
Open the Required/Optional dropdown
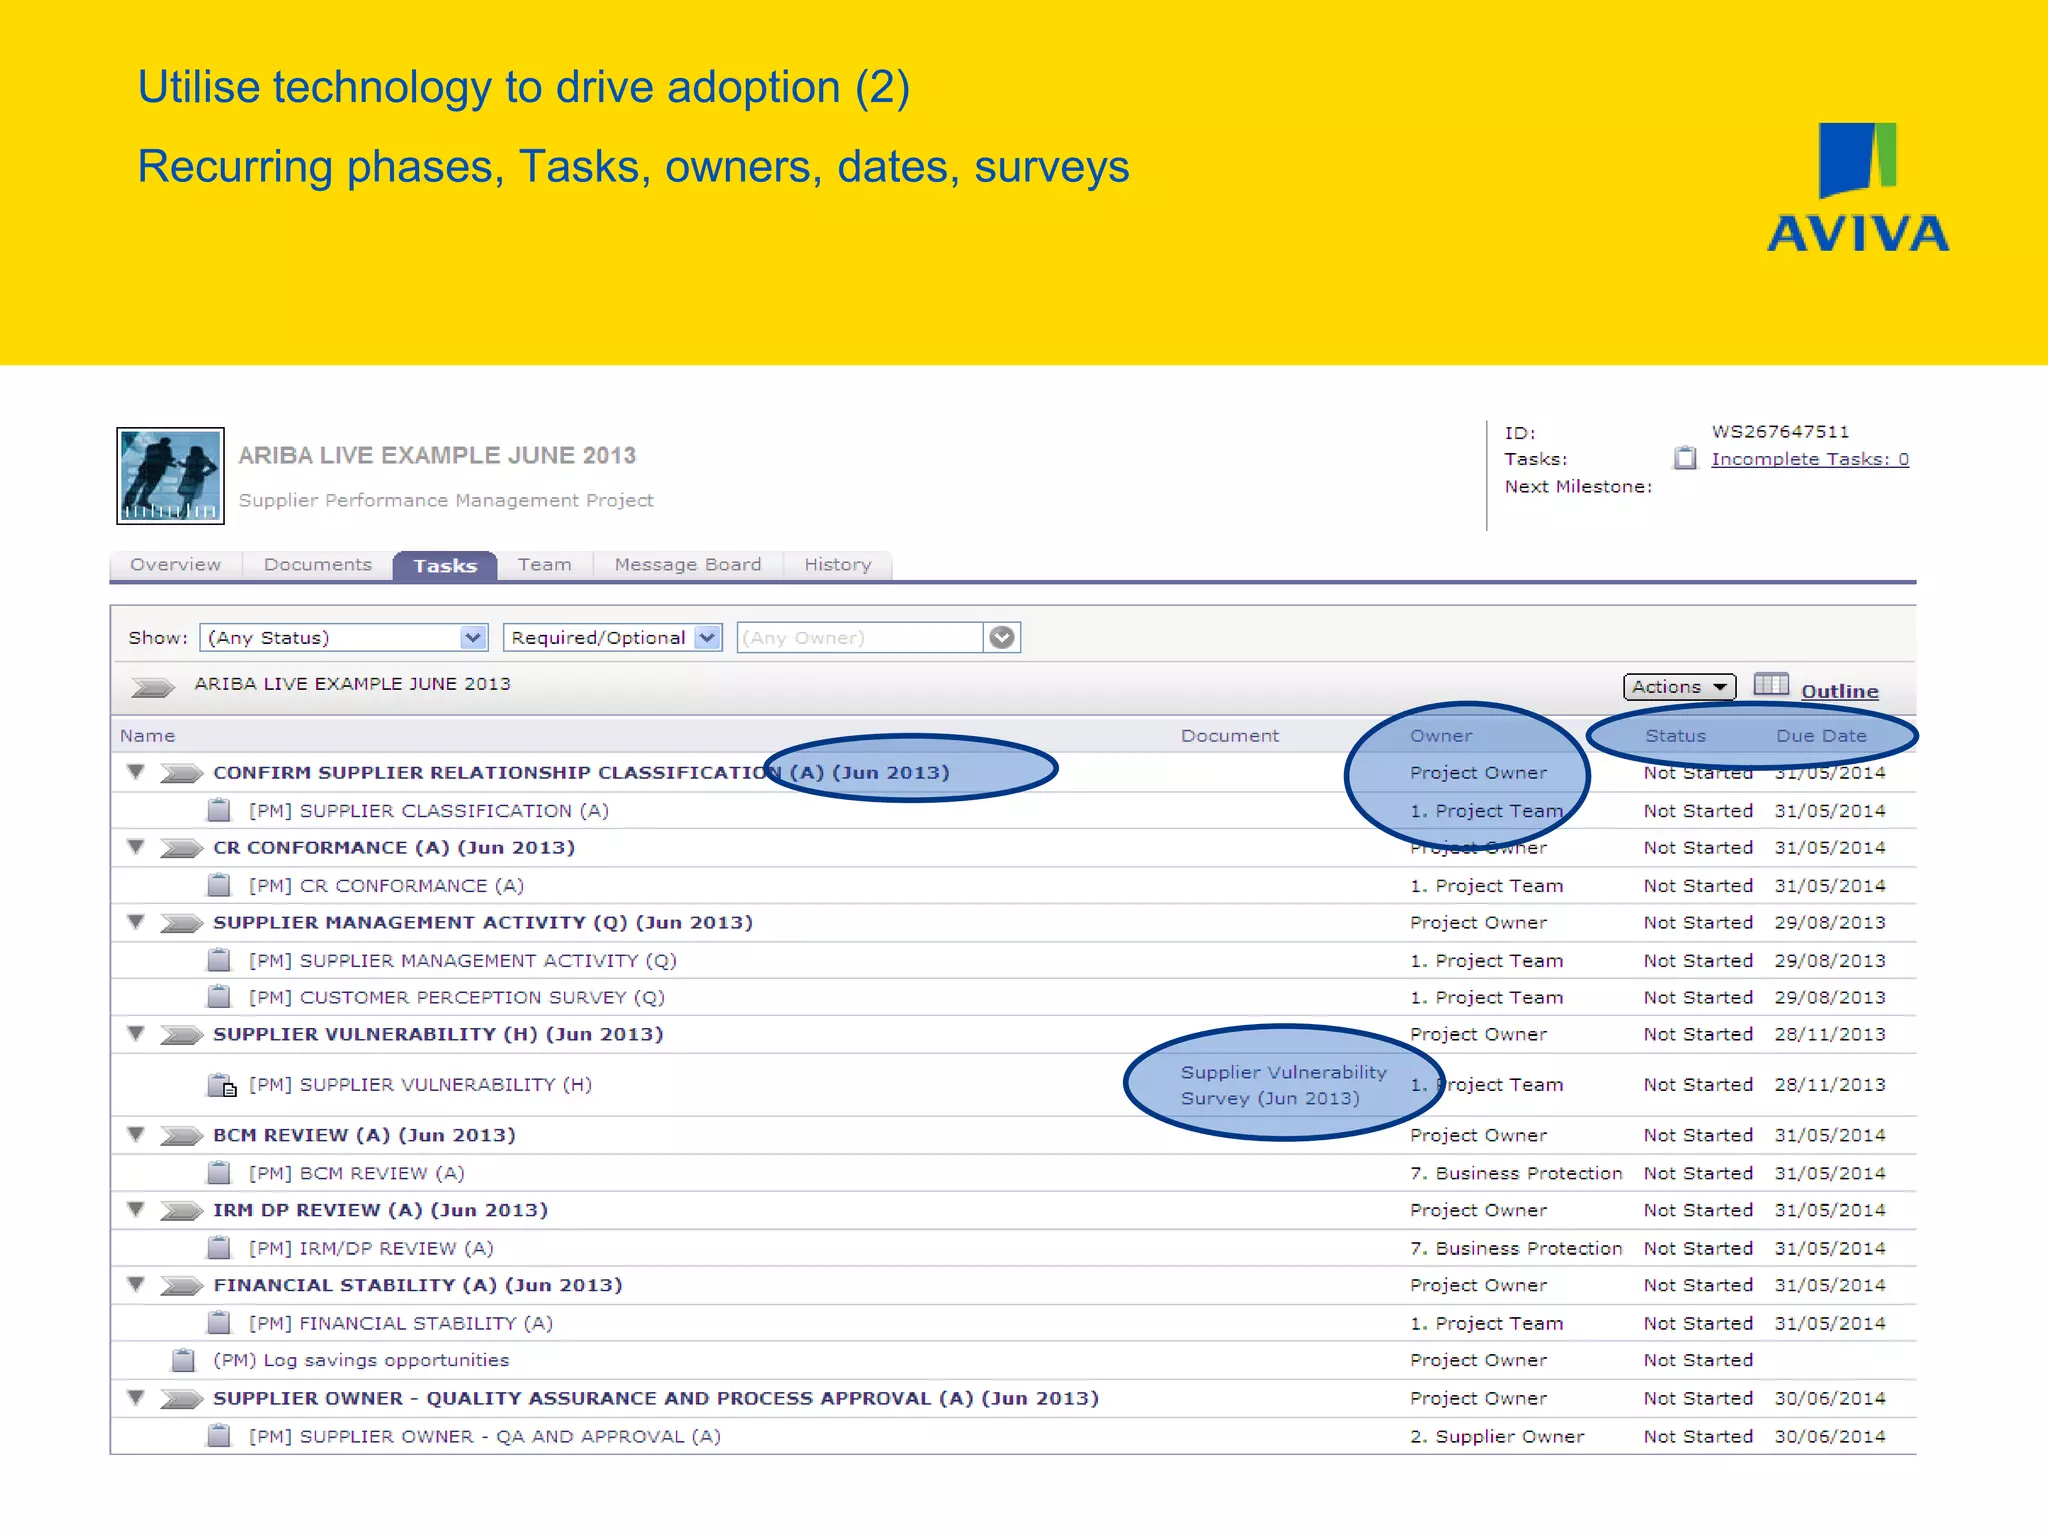612,637
